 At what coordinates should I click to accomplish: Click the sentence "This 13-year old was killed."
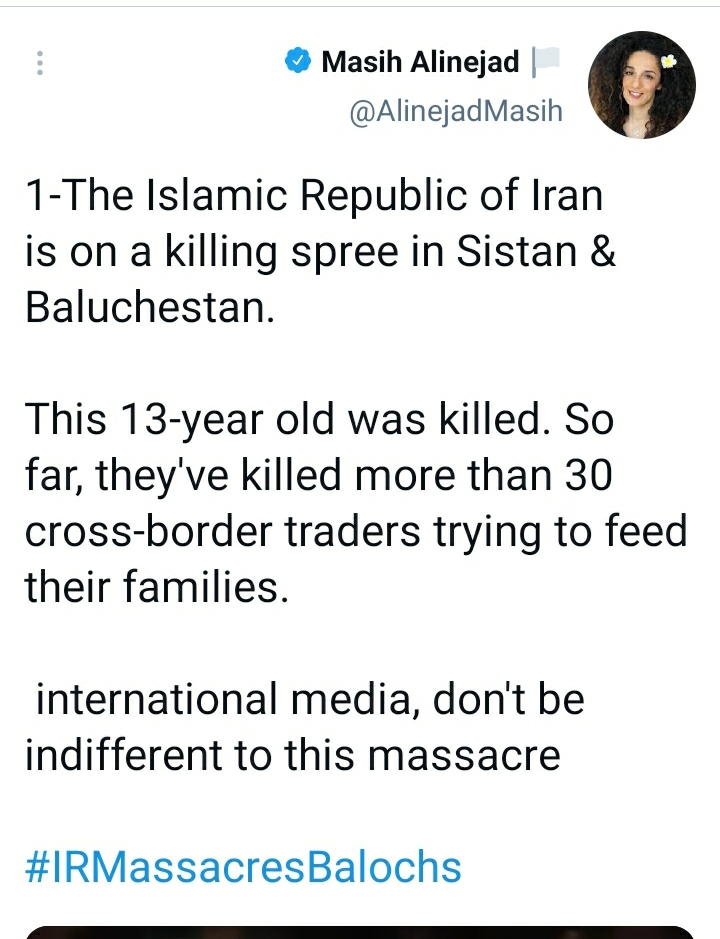point(289,420)
